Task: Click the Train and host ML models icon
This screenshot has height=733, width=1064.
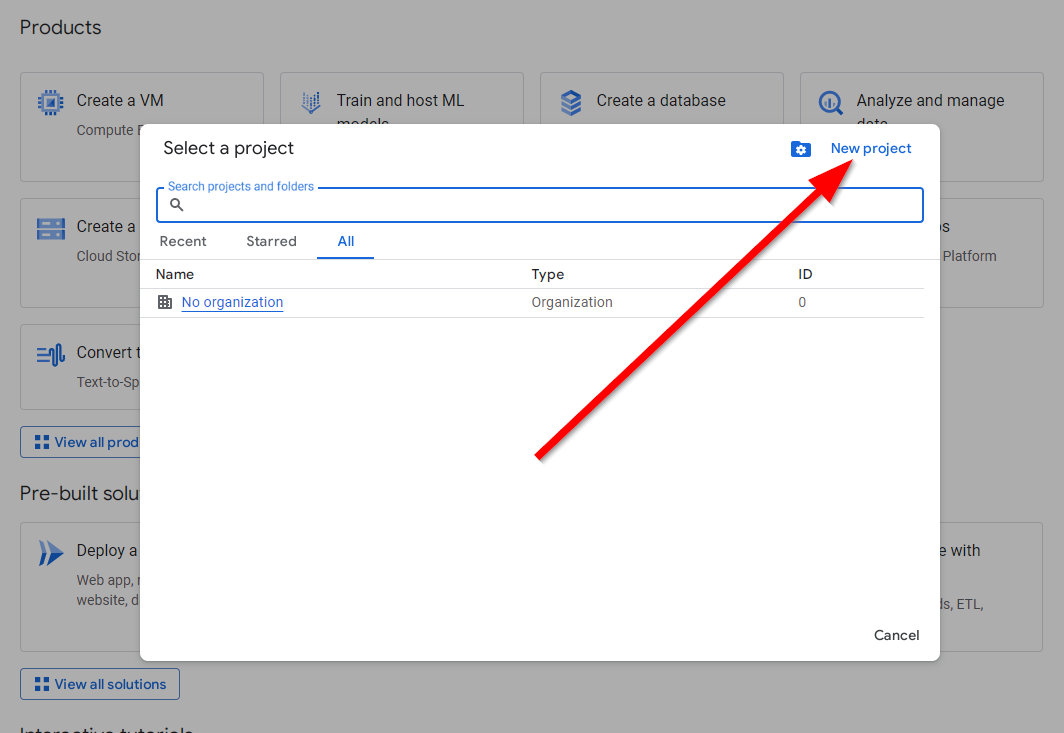Action: [x=311, y=102]
